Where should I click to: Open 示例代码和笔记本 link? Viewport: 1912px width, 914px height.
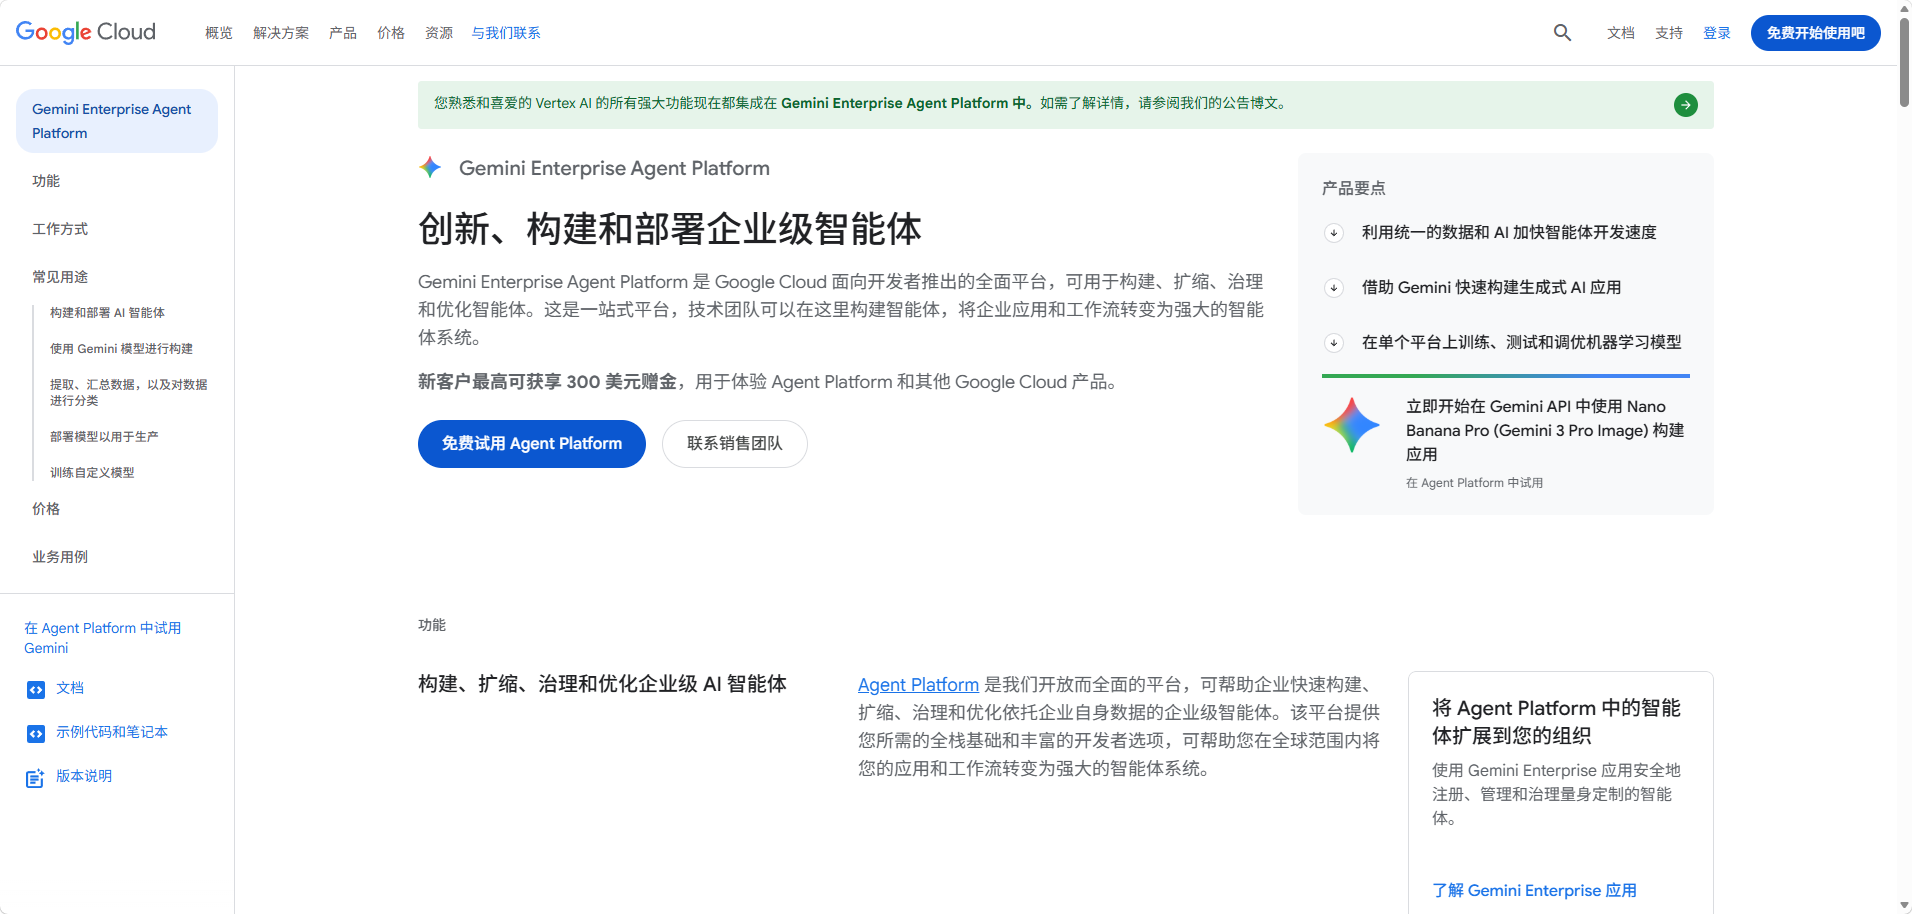point(112,732)
